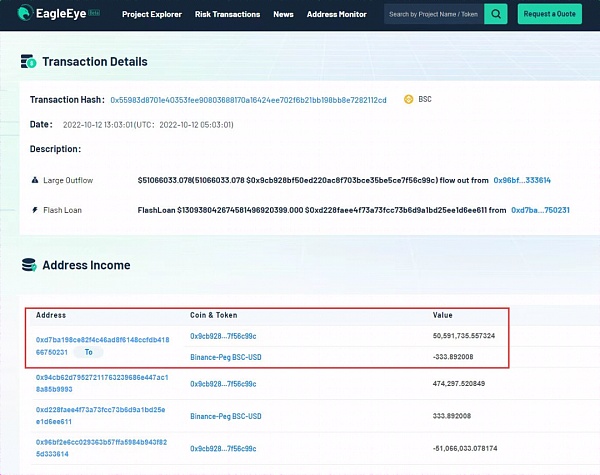The width and height of the screenshot is (600, 475).
Task: Click the BSC chain coin icon
Action: pyautogui.click(x=409, y=100)
